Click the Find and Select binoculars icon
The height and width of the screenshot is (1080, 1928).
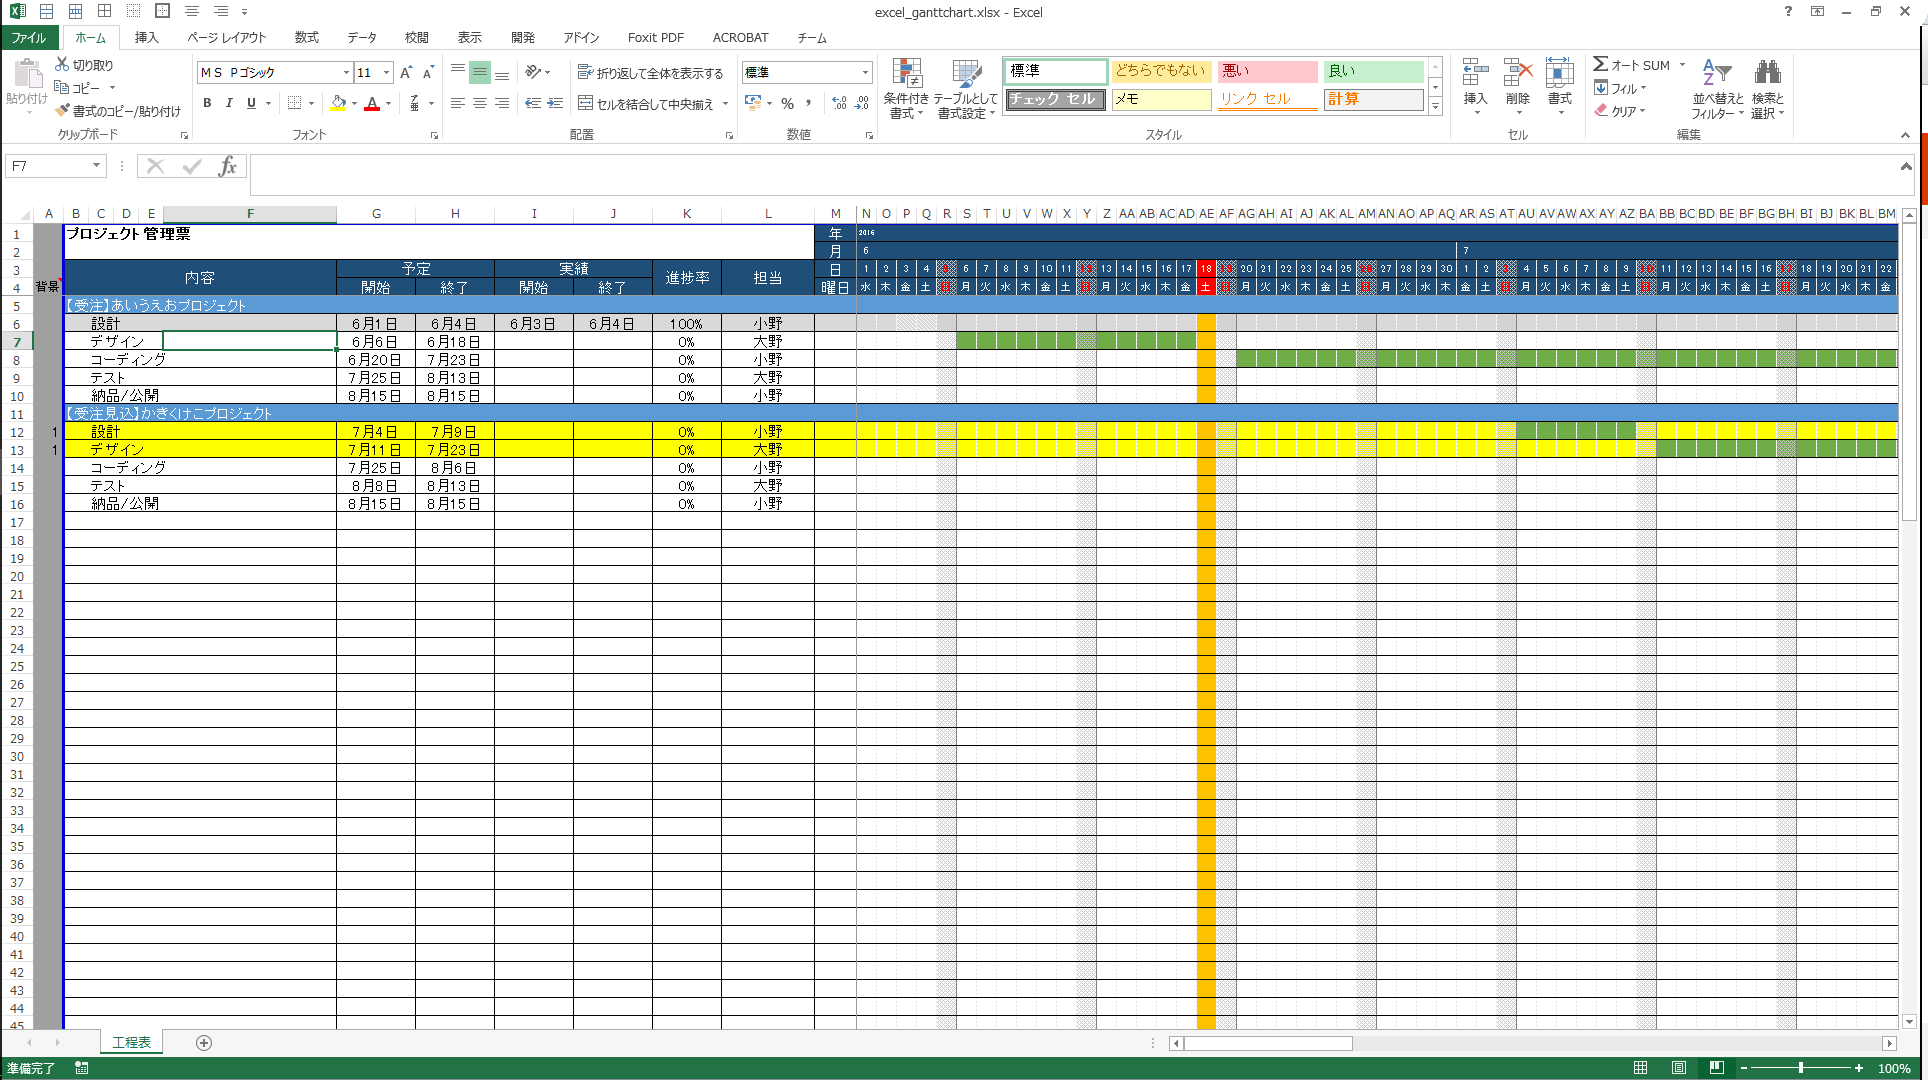pos(1767,74)
